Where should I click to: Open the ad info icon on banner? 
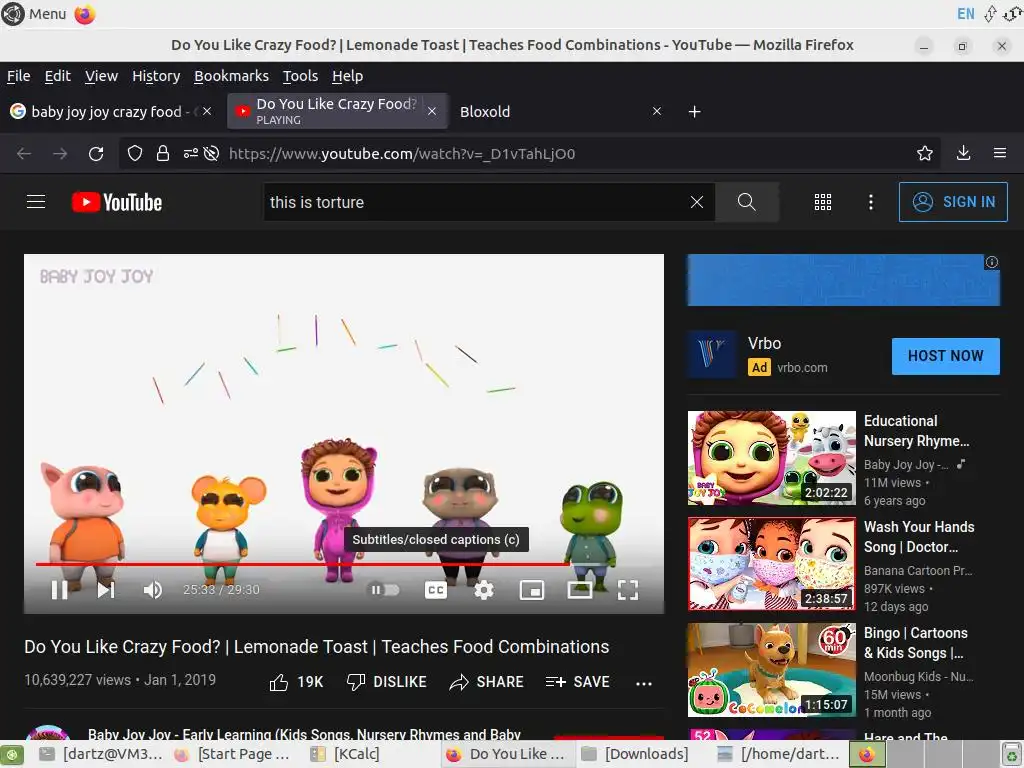[991, 262]
